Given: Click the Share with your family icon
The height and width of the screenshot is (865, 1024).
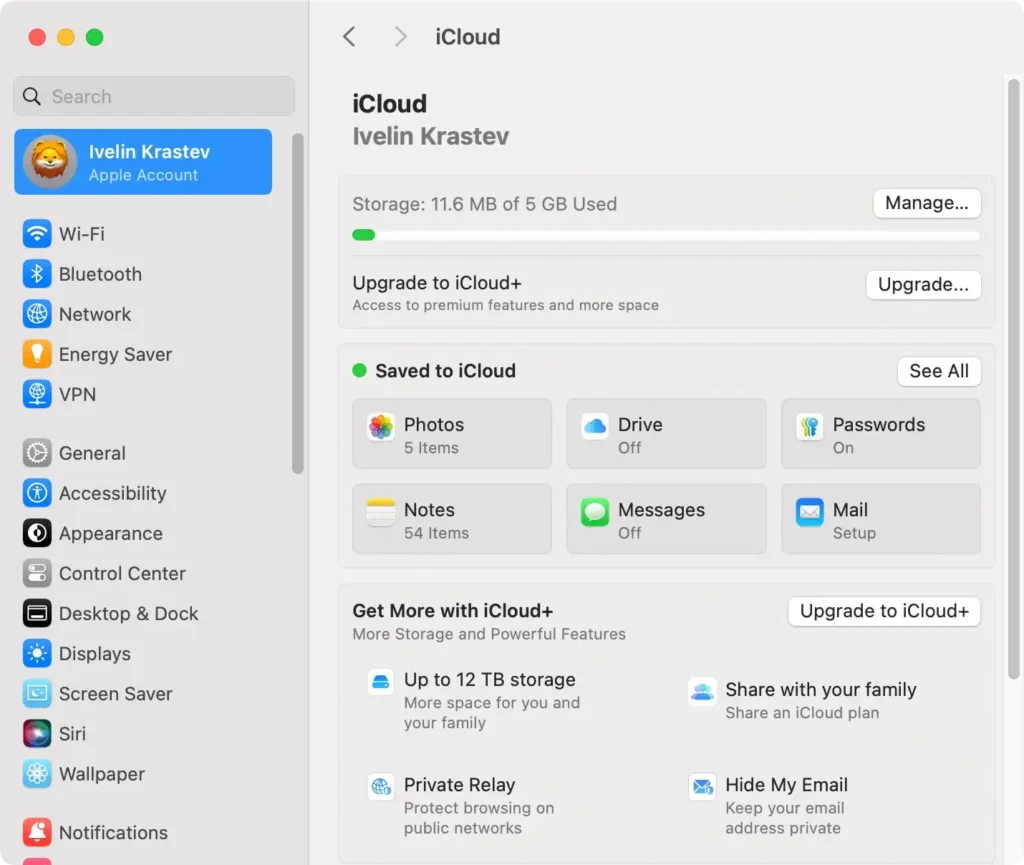Looking at the screenshot, I should pyautogui.click(x=703, y=692).
